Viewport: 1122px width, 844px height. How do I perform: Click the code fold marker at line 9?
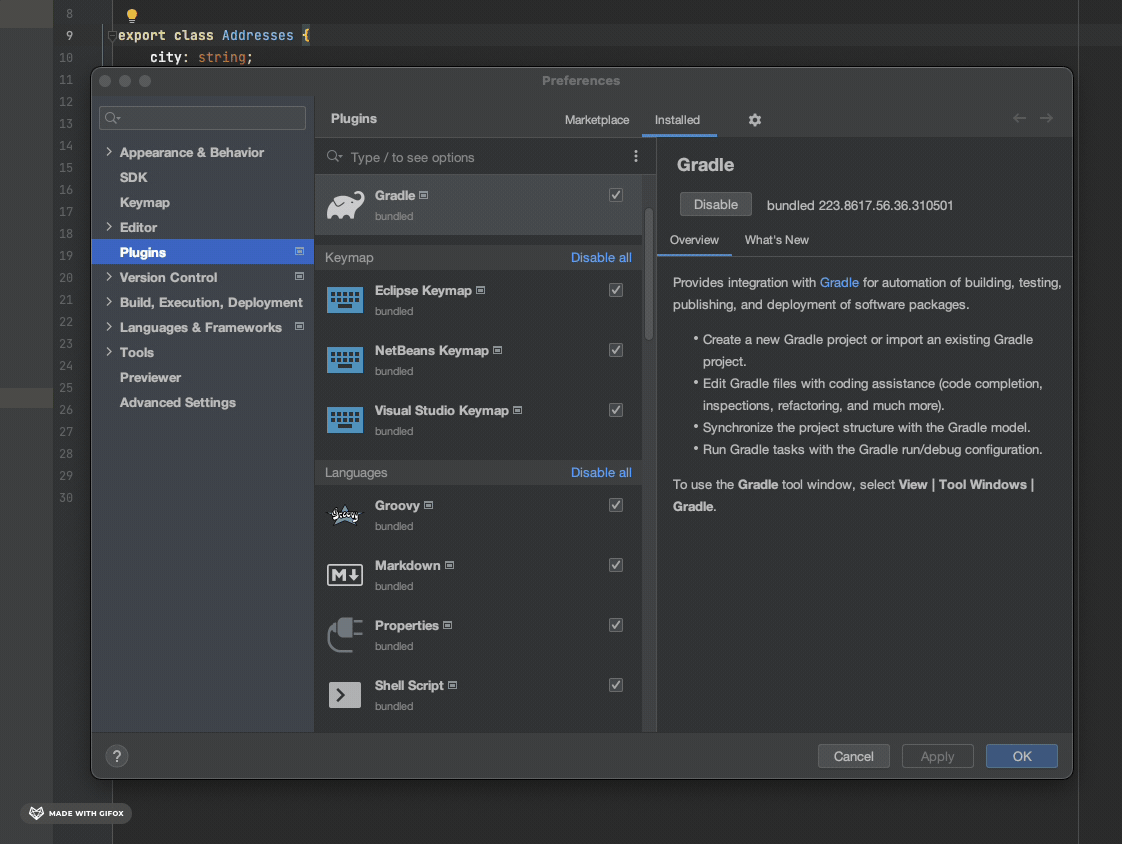pyautogui.click(x=112, y=36)
